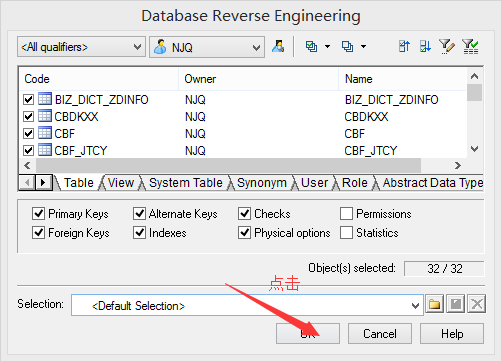Switch to the Synonym tab
This screenshot has width=502, height=362.
[262, 183]
